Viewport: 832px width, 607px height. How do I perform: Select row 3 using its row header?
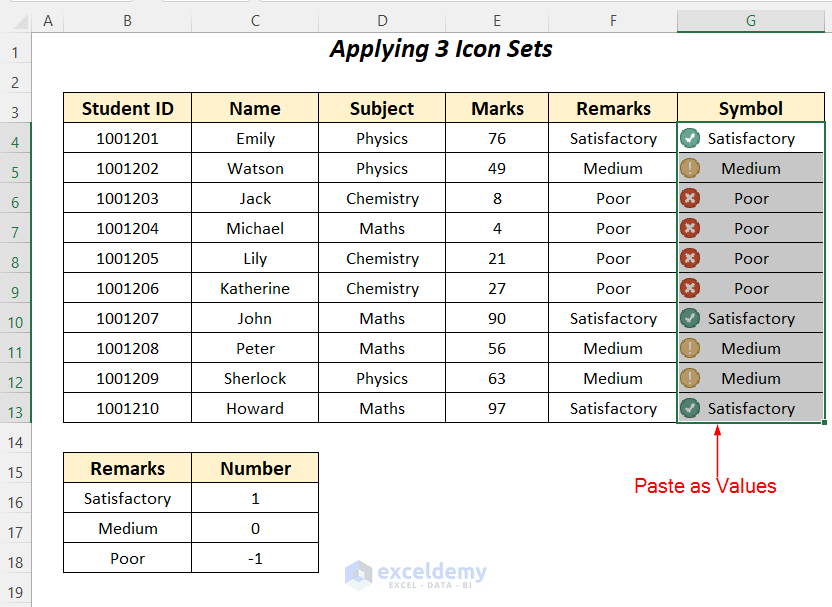point(15,109)
